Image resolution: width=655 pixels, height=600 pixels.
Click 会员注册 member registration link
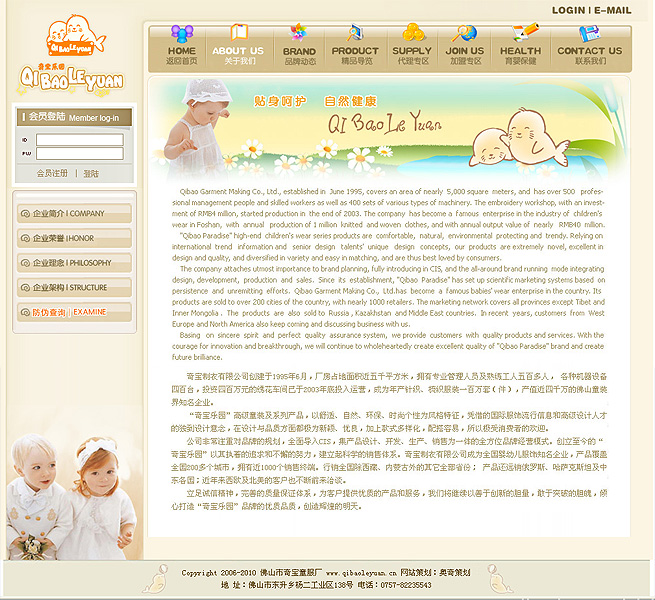click(x=52, y=173)
